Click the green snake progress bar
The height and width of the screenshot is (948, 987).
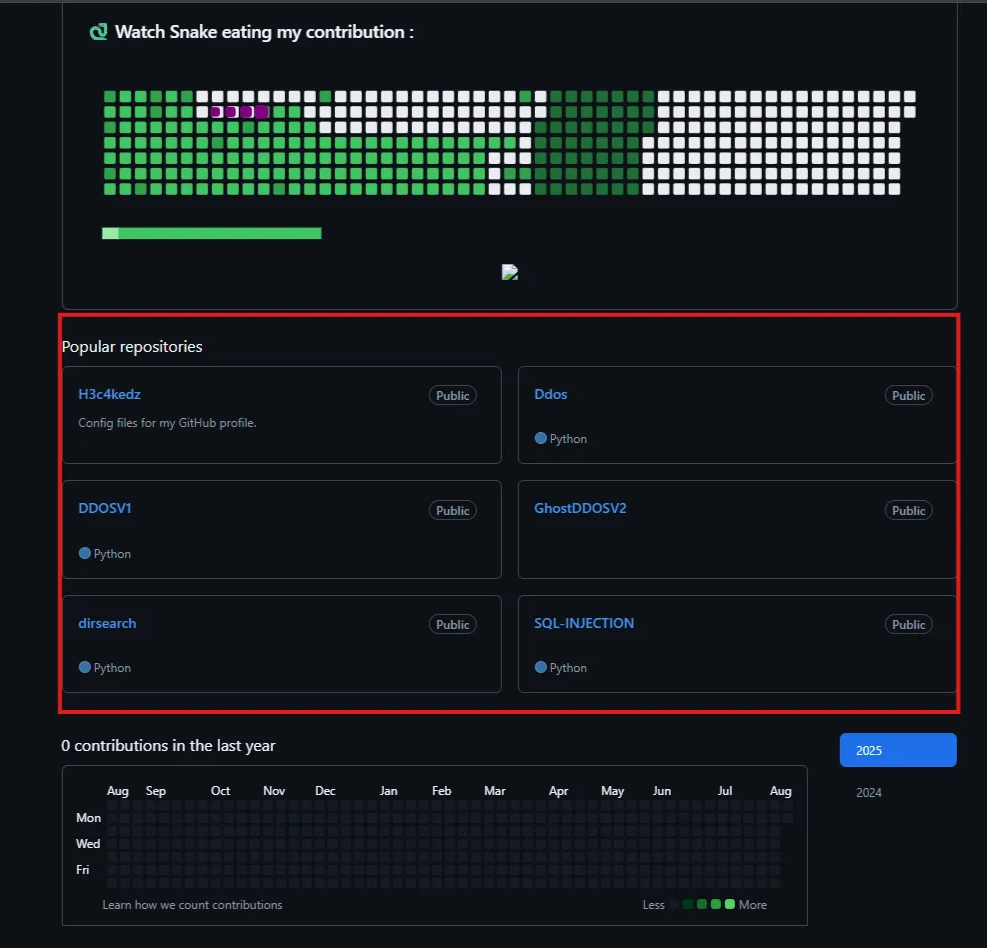(212, 233)
